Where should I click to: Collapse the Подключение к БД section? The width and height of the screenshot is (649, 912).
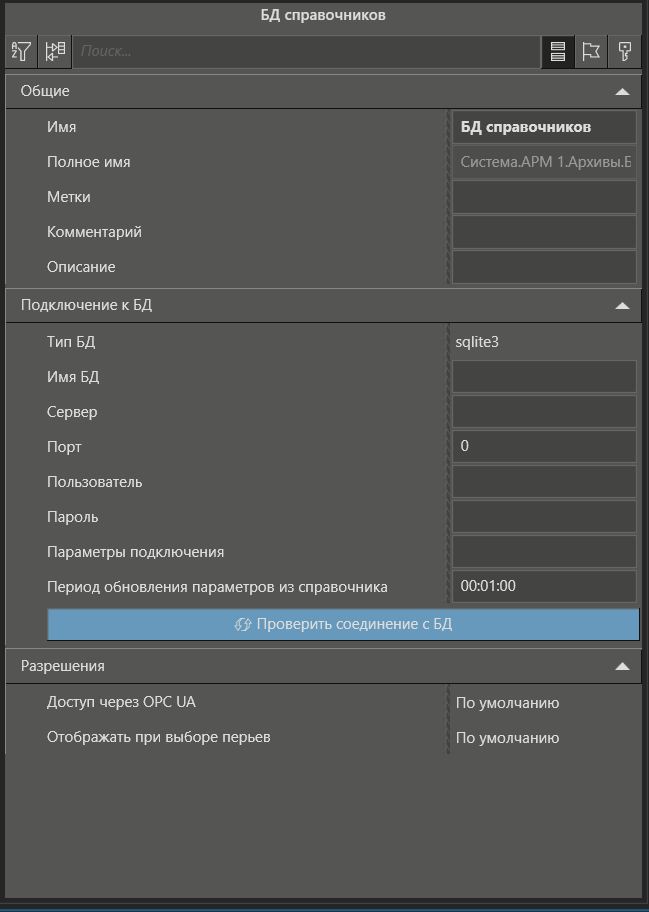pos(622,306)
